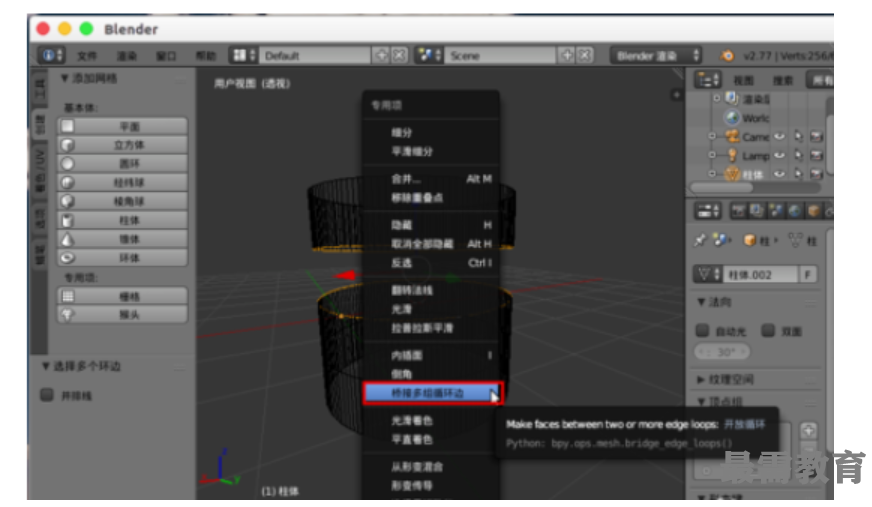The image size is (872, 507).
Task: Toggle Camera visibility eye icon
Action: 779,136
